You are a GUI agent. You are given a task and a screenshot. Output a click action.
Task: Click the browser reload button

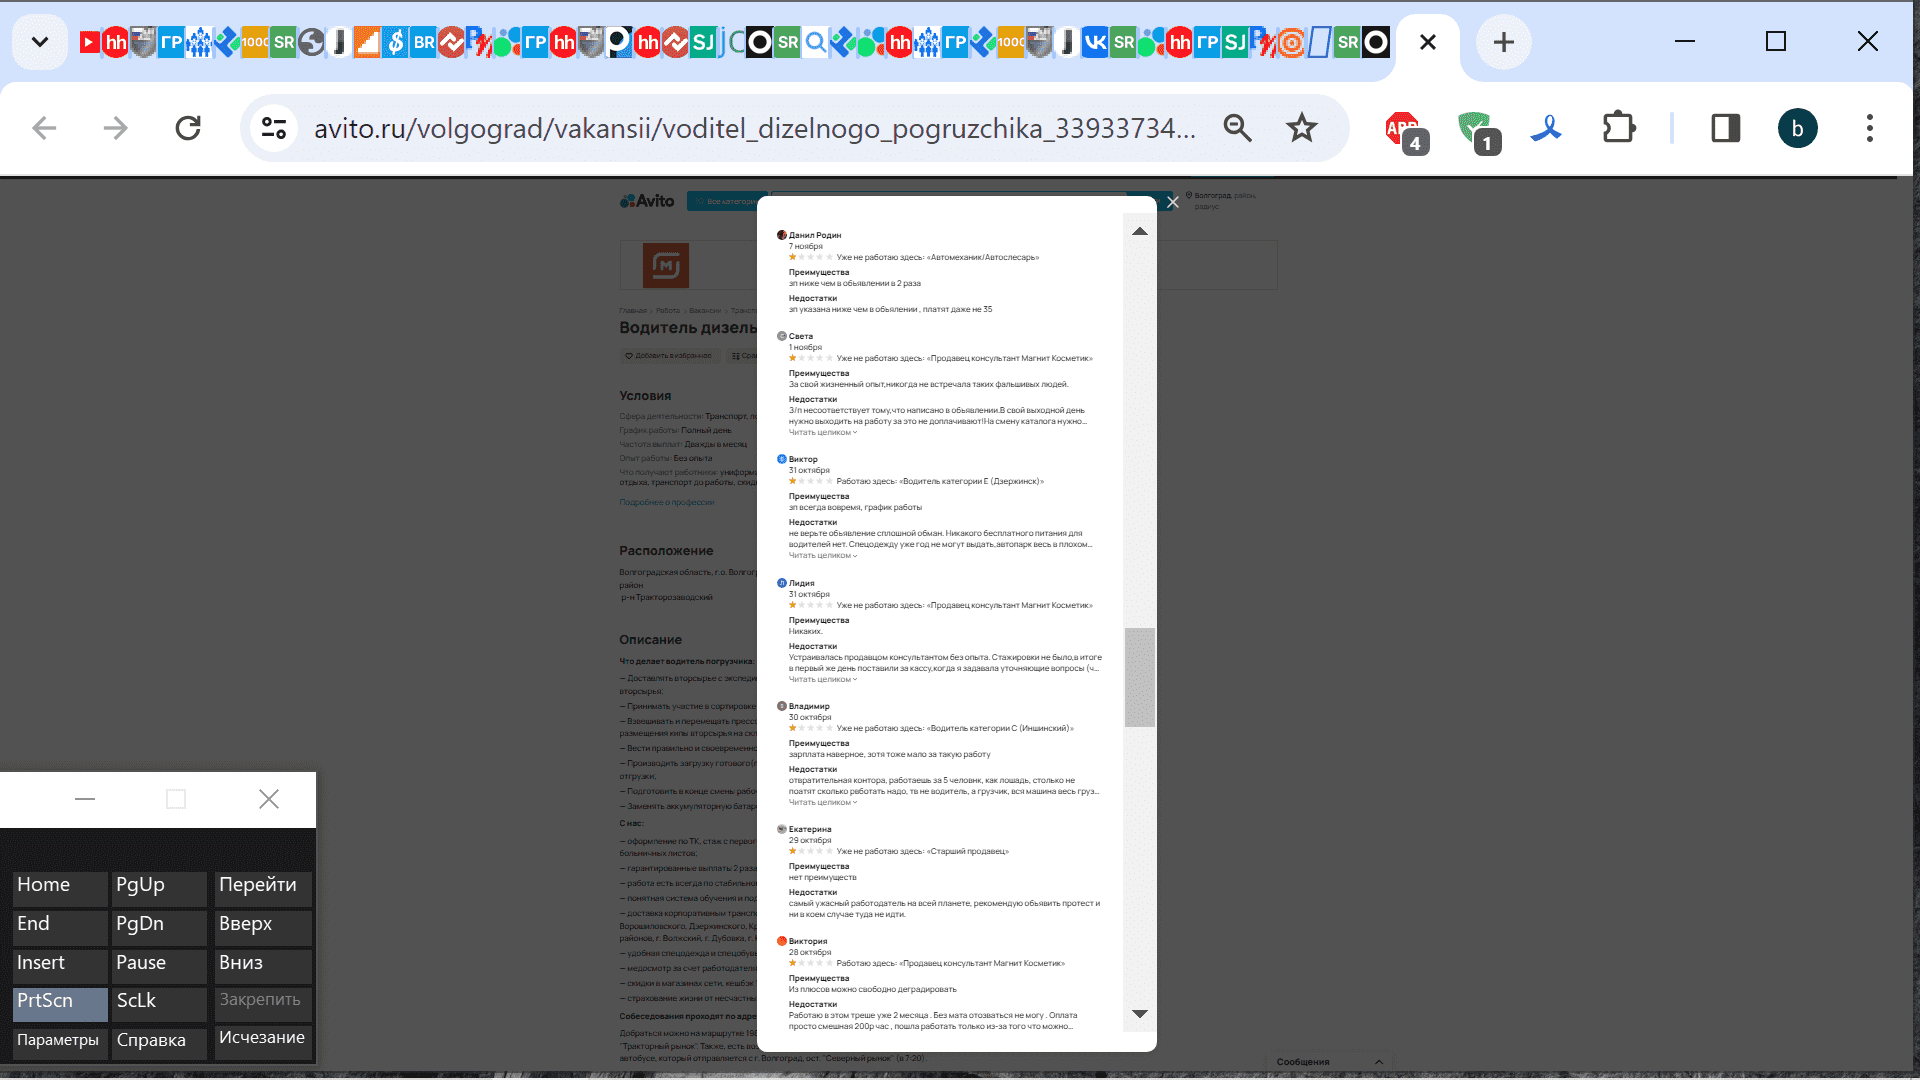(x=188, y=128)
